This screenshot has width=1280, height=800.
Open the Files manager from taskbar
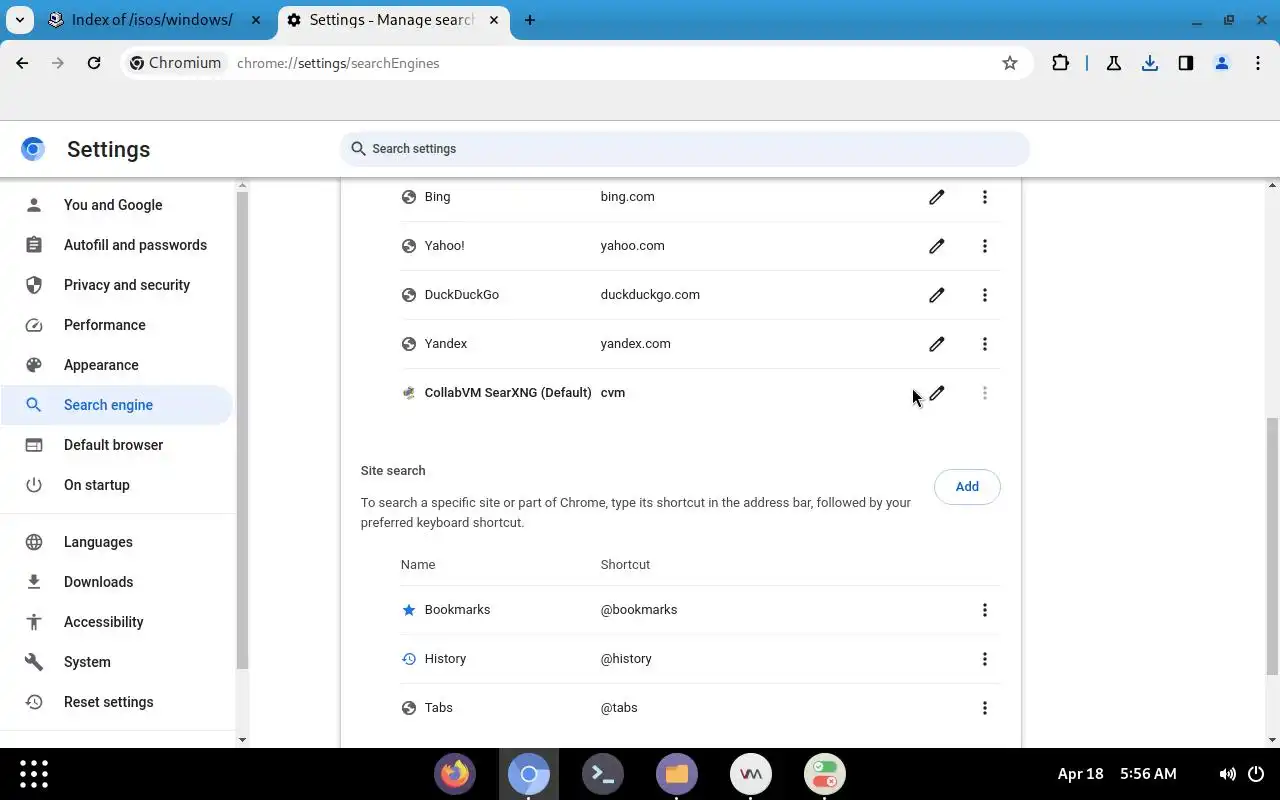pyautogui.click(x=677, y=774)
